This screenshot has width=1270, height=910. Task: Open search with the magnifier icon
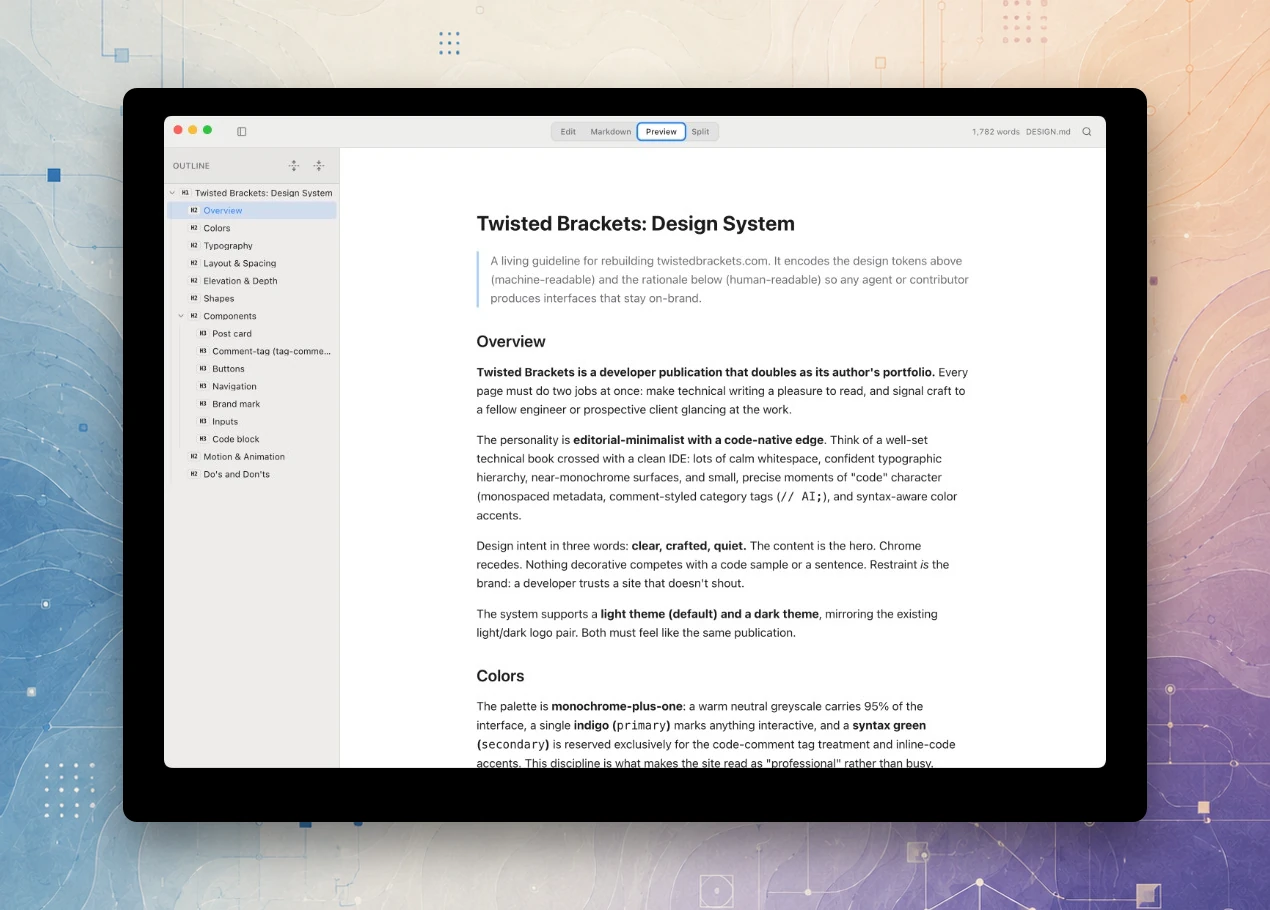tap(1087, 131)
